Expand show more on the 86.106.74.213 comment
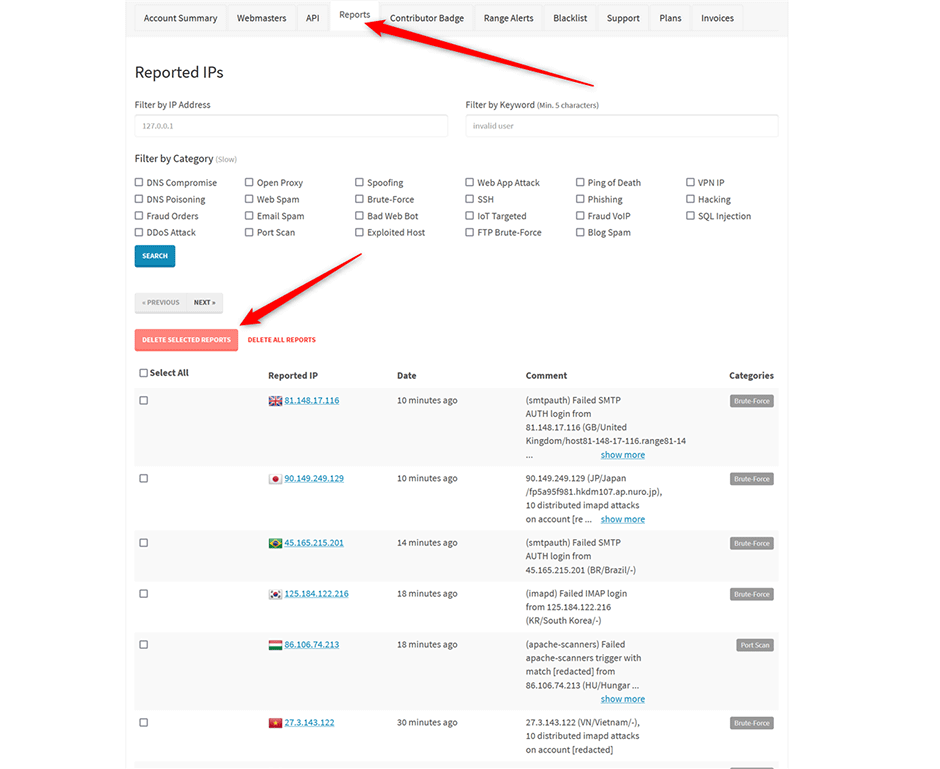 point(622,699)
